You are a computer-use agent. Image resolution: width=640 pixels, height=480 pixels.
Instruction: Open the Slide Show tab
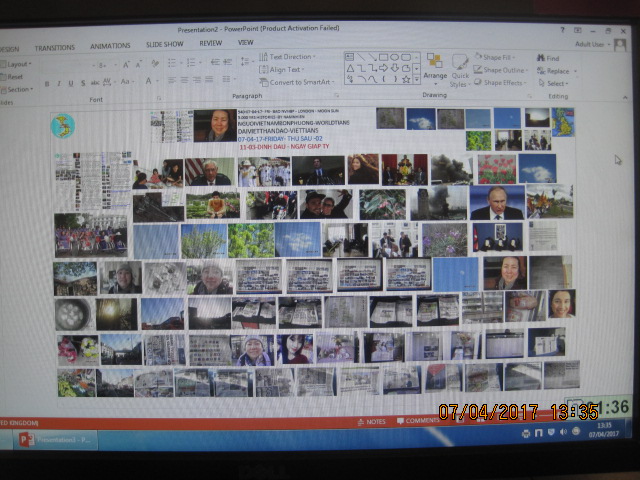click(x=165, y=44)
